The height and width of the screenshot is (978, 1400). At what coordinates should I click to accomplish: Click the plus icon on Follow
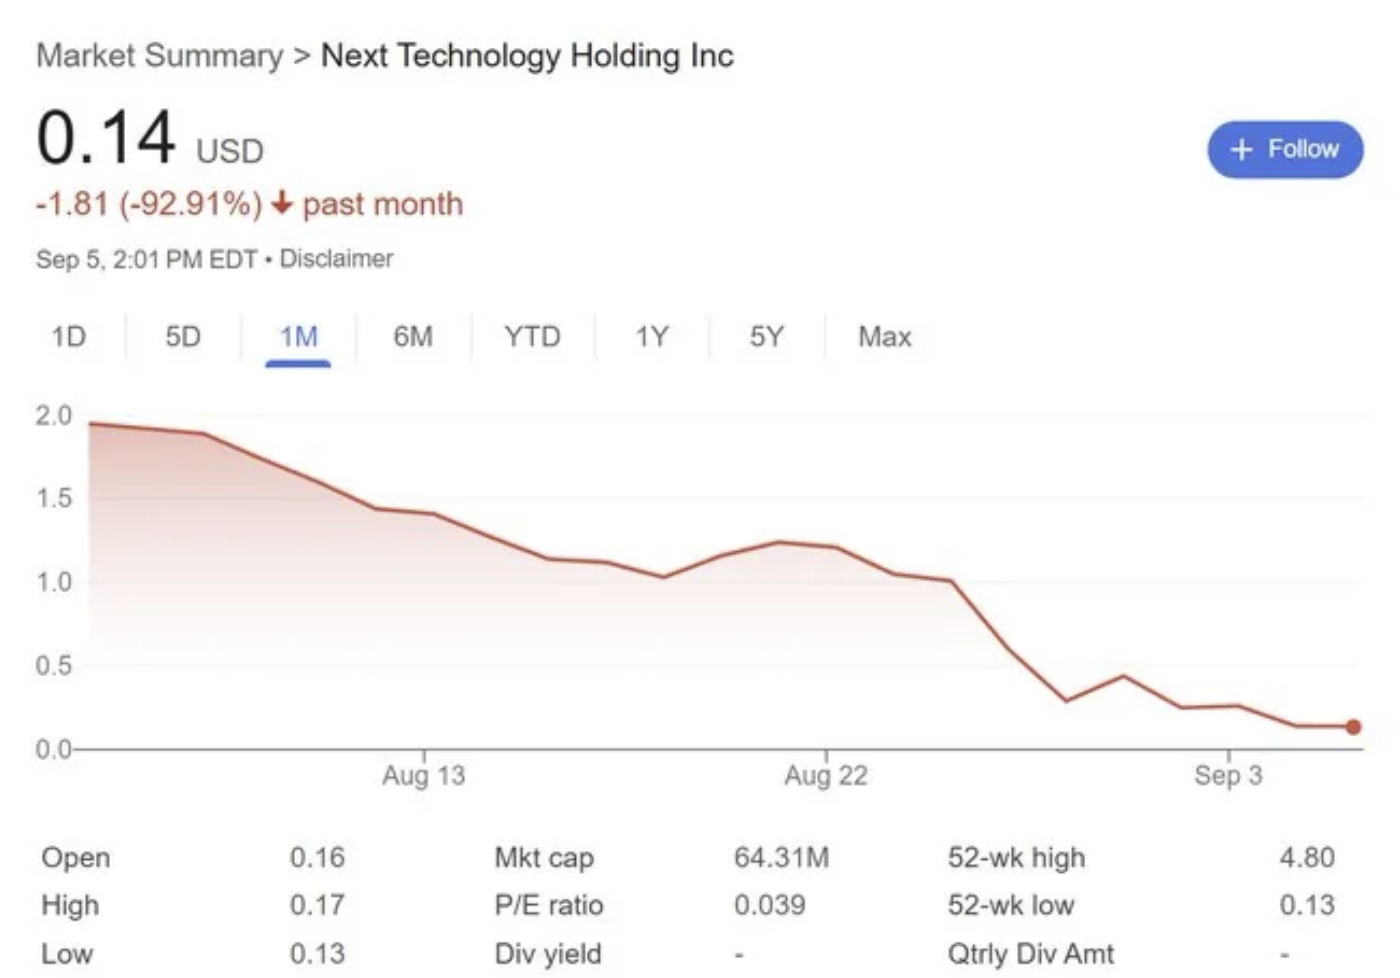coord(1241,150)
